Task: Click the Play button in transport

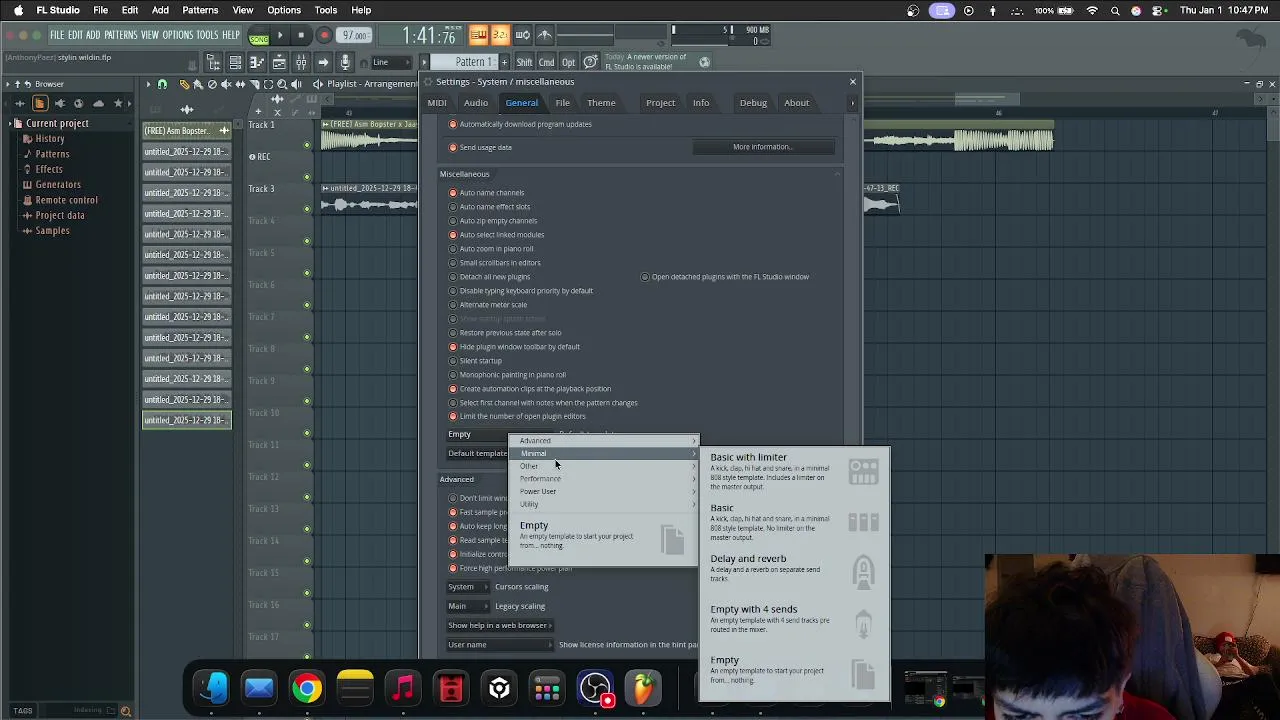Action: [280, 35]
